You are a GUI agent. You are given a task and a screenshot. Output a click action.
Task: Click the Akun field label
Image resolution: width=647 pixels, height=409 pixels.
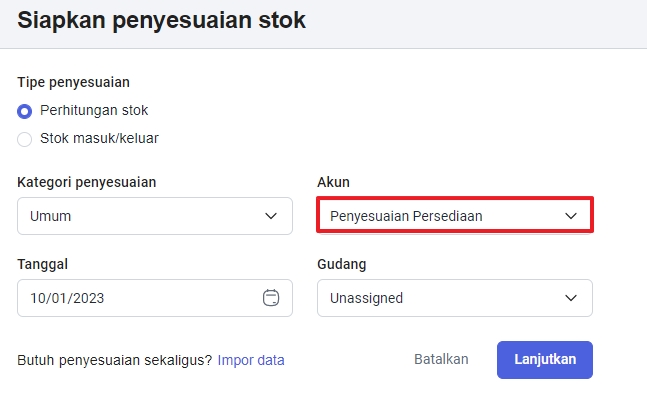coord(333,182)
